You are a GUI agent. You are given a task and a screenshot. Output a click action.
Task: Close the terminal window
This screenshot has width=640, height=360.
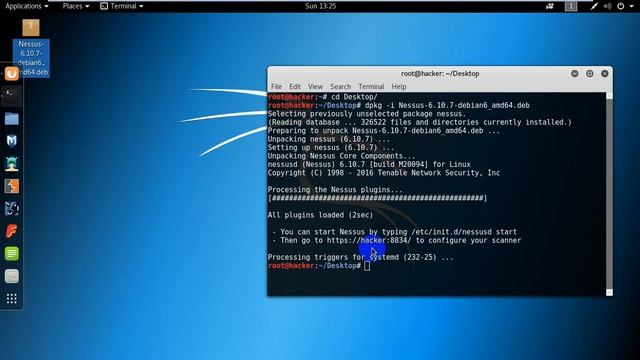tap(605, 73)
